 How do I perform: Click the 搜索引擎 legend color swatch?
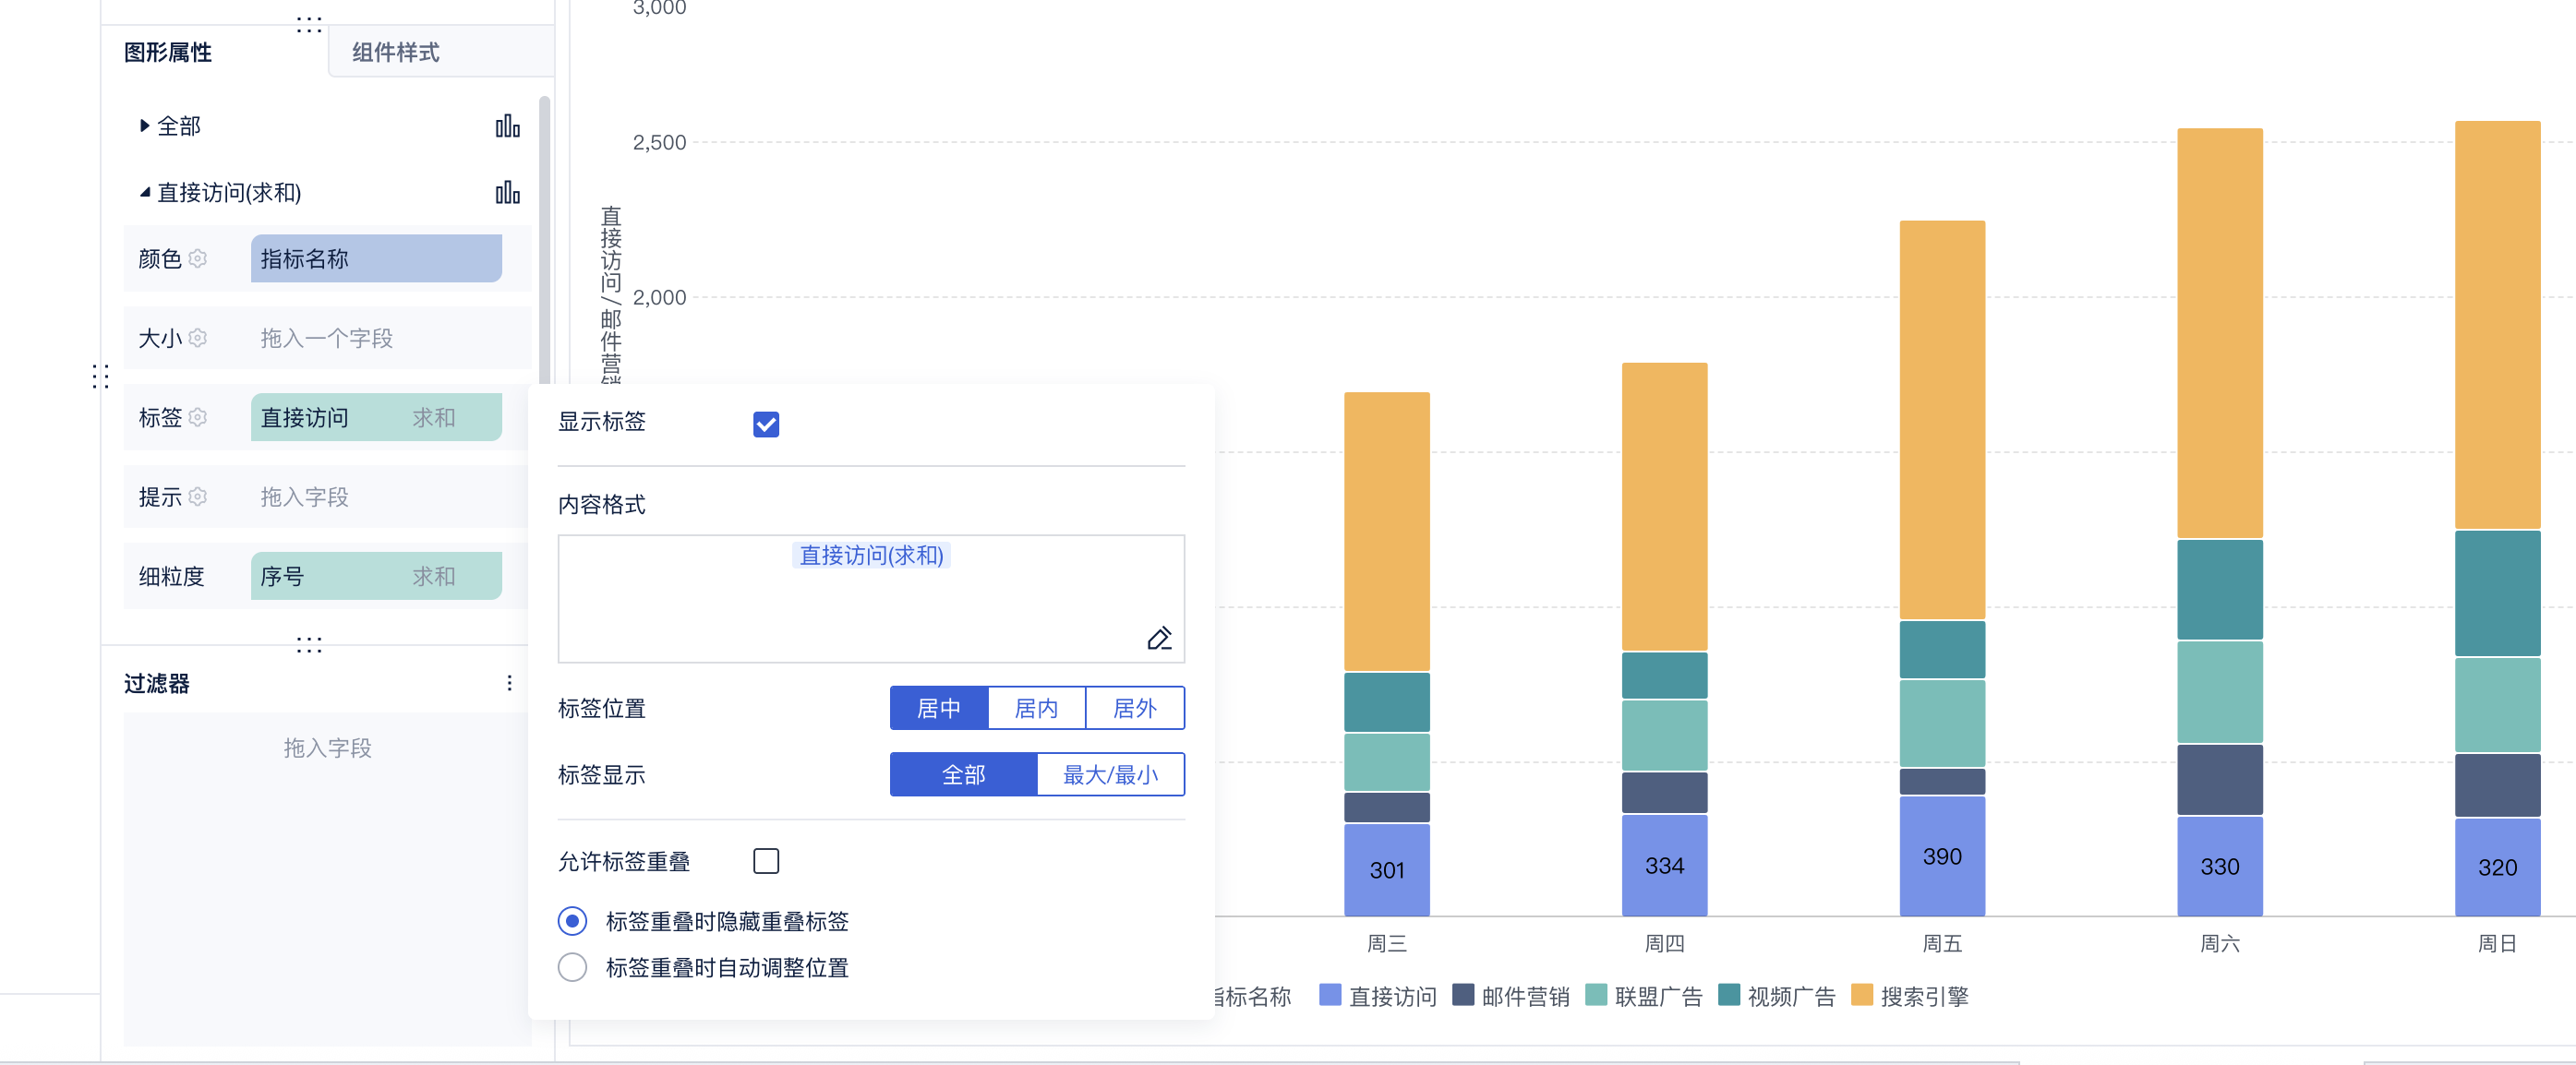[x=1861, y=995]
